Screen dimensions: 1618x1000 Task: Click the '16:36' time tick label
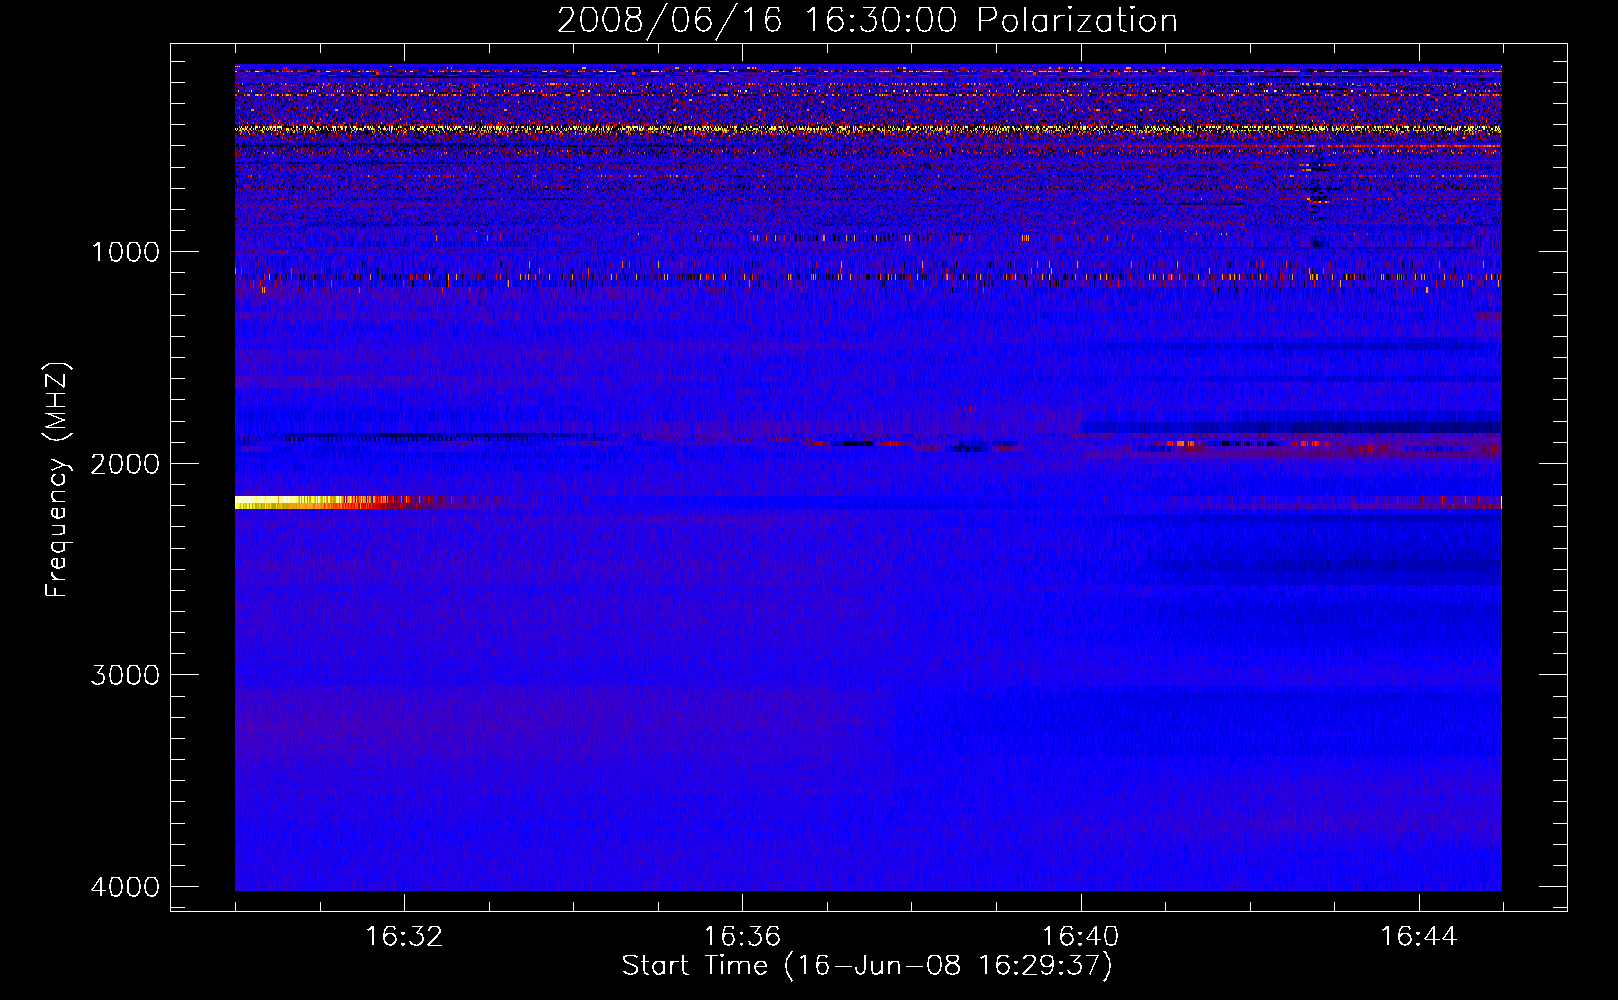742,937
